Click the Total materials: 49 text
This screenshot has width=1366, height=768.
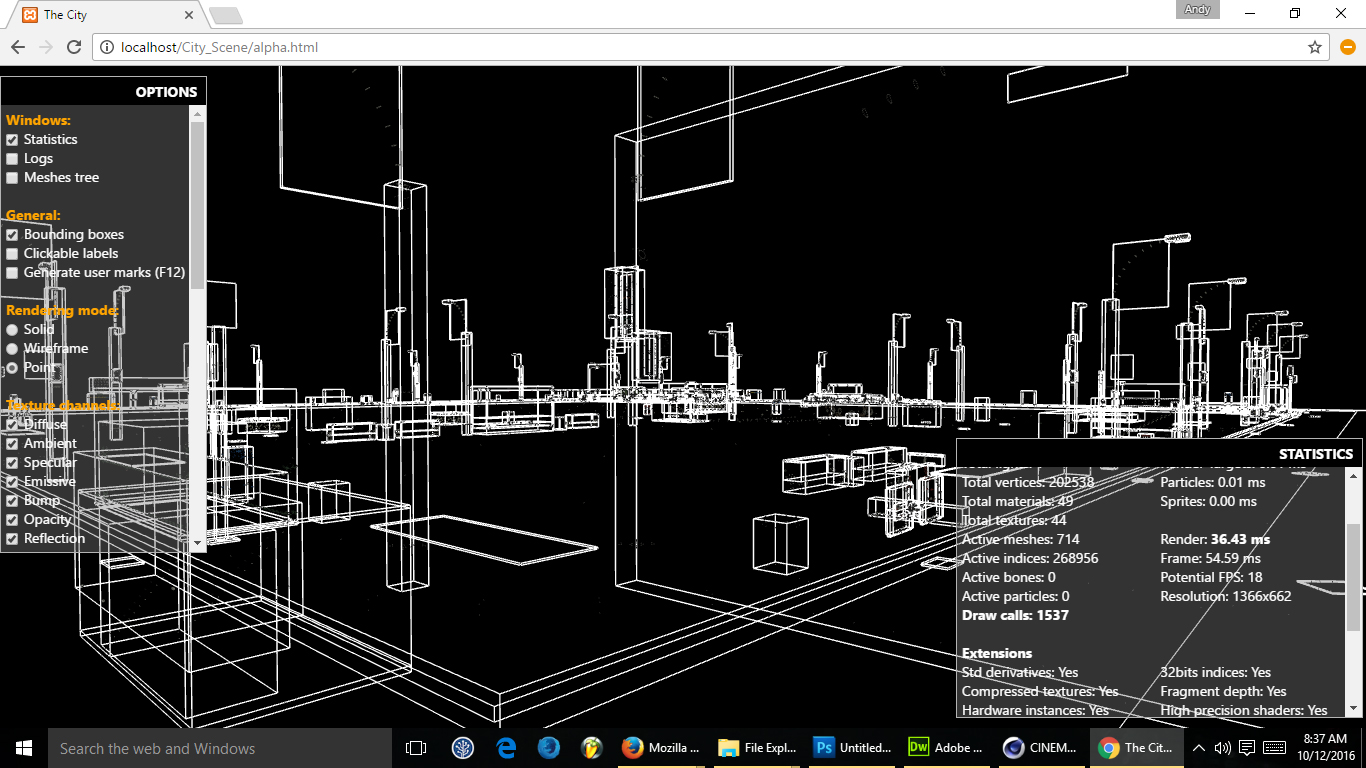click(x=1017, y=502)
